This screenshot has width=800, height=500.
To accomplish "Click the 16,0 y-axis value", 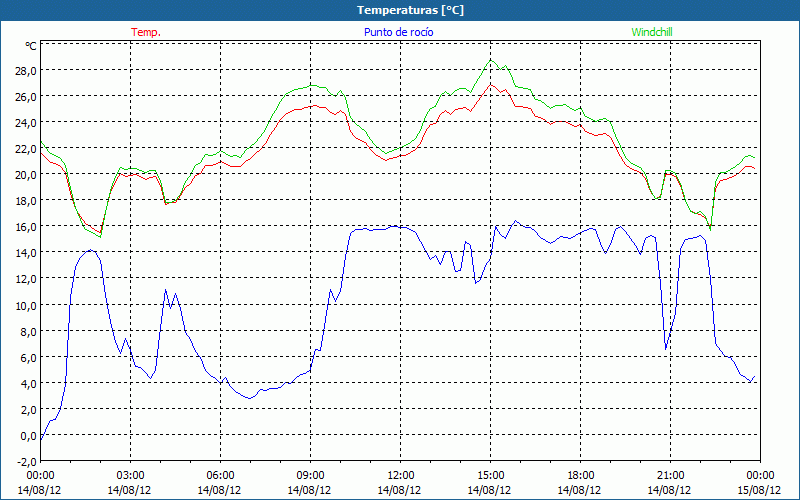I will pyautogui.click(x=26, y=226).
